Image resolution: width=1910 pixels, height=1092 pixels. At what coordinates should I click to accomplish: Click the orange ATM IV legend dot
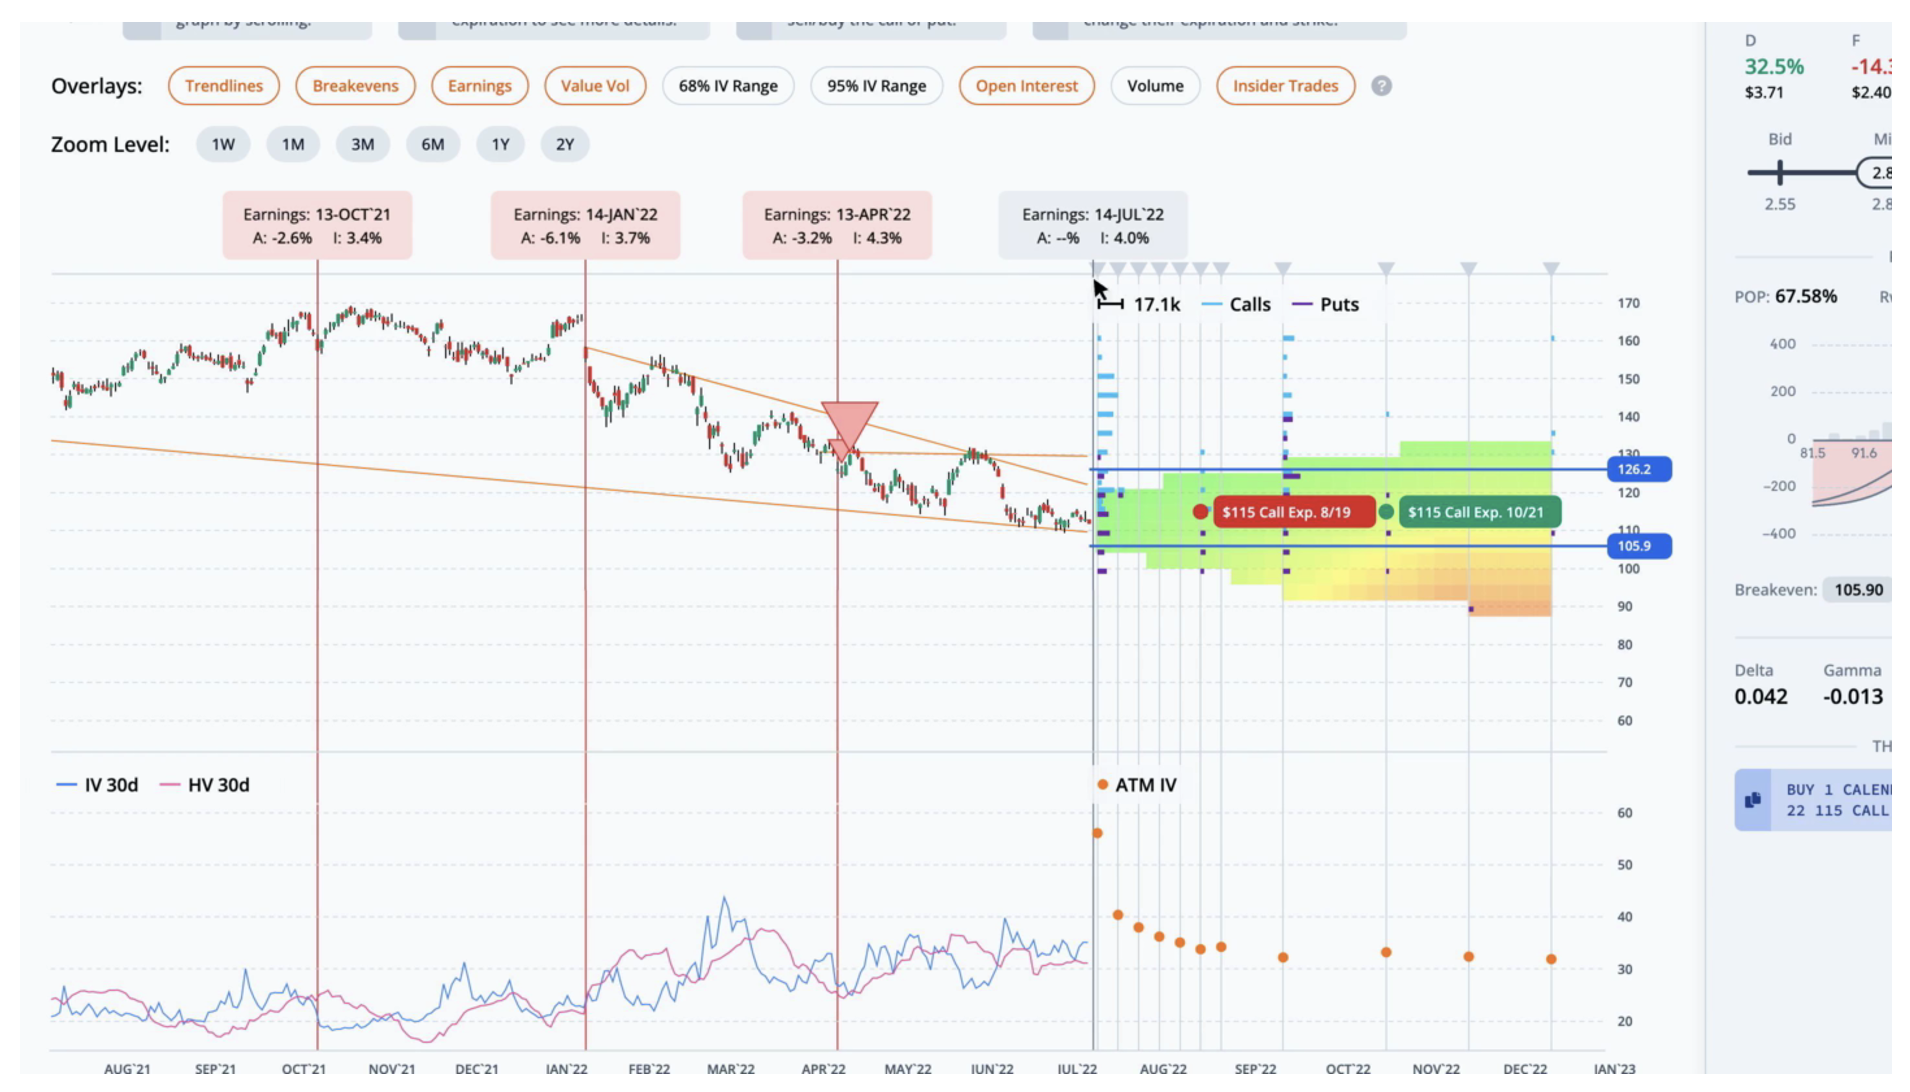point(1101,785)
